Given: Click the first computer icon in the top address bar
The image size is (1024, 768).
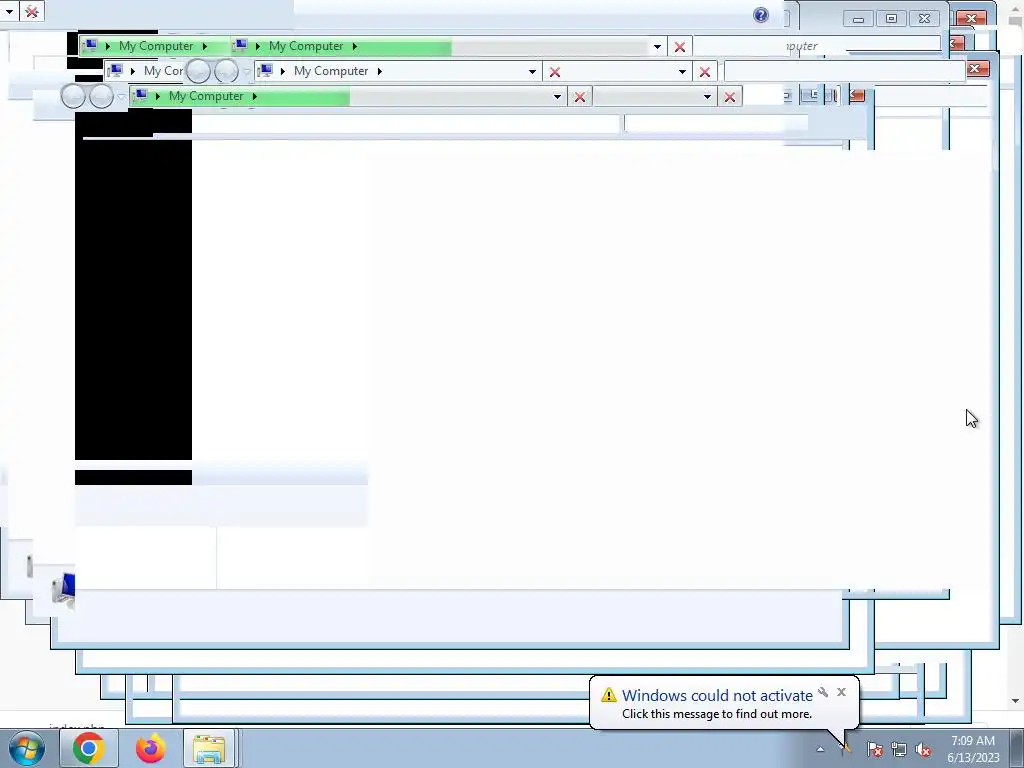Looking at the screenshot, I should pos(90,45).
